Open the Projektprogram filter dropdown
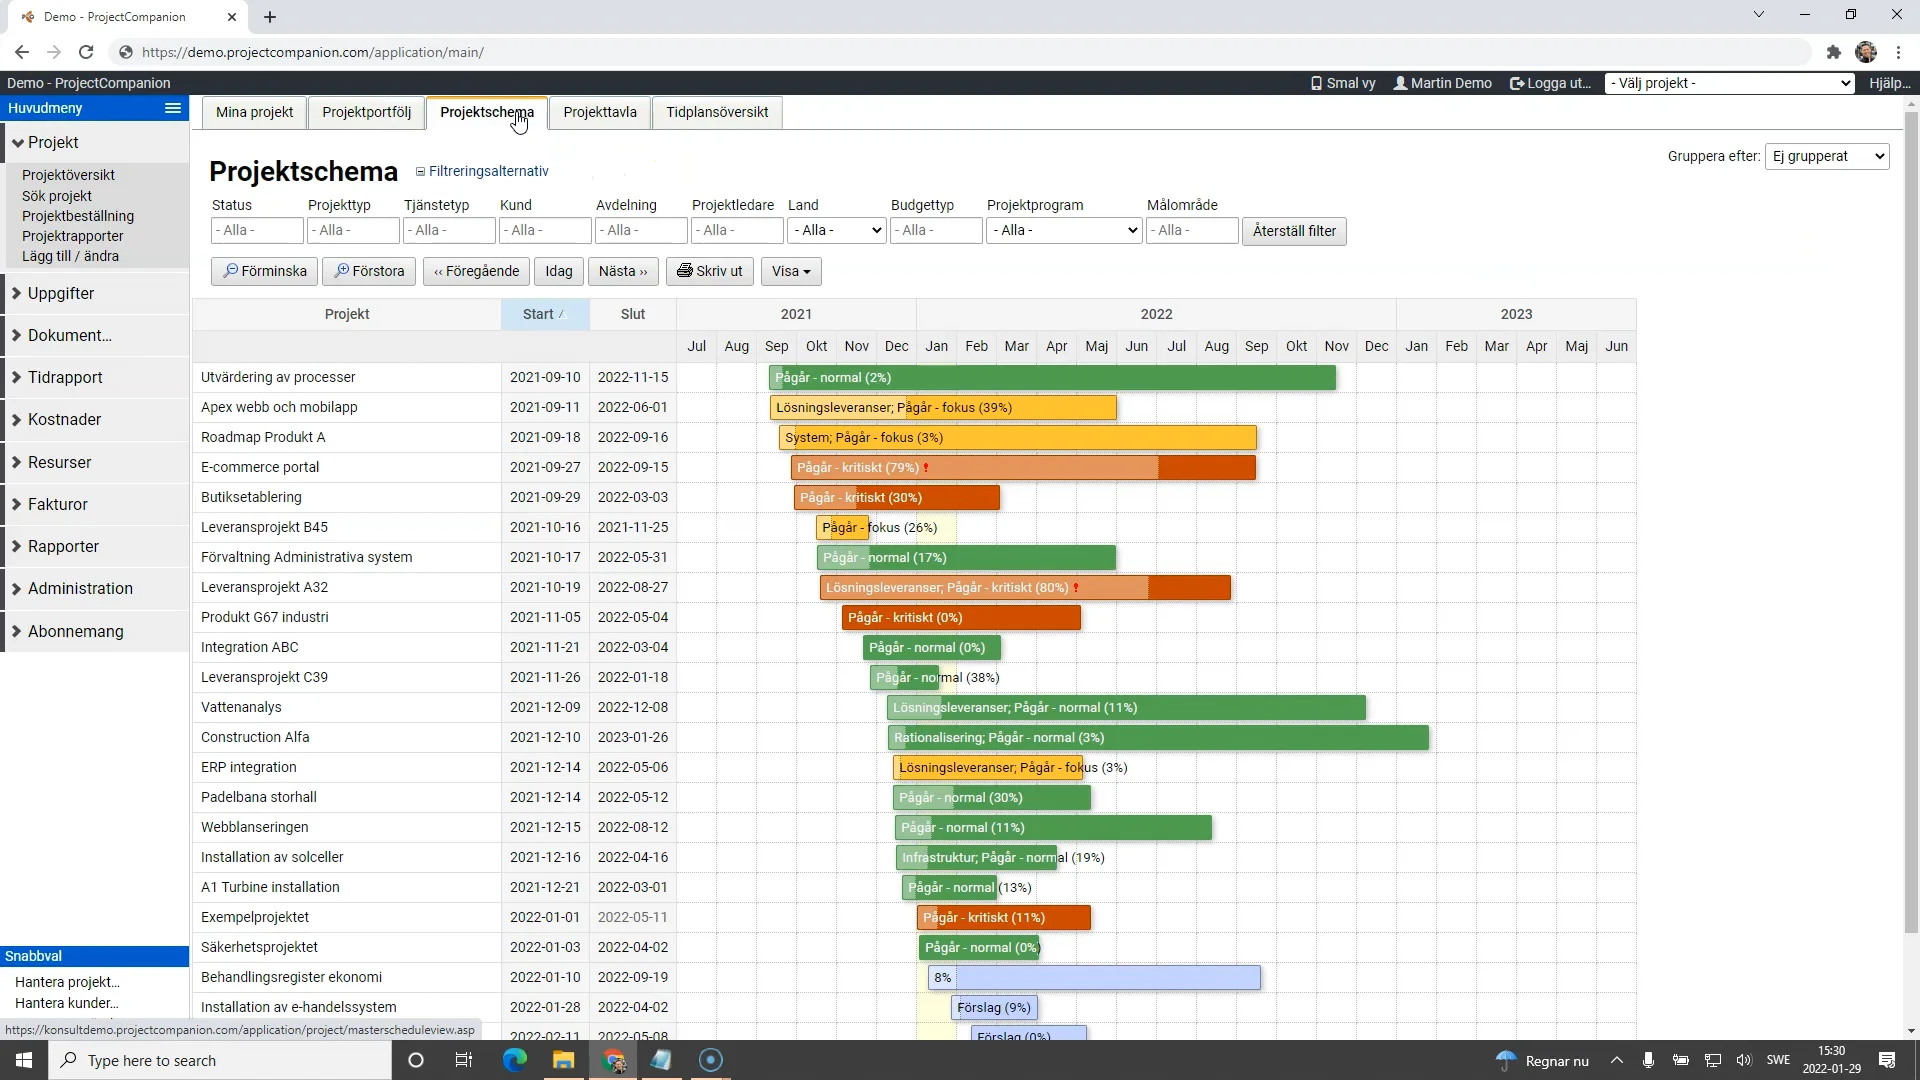Viewport: 1920px width, 1080px height. click(1064, 230)
